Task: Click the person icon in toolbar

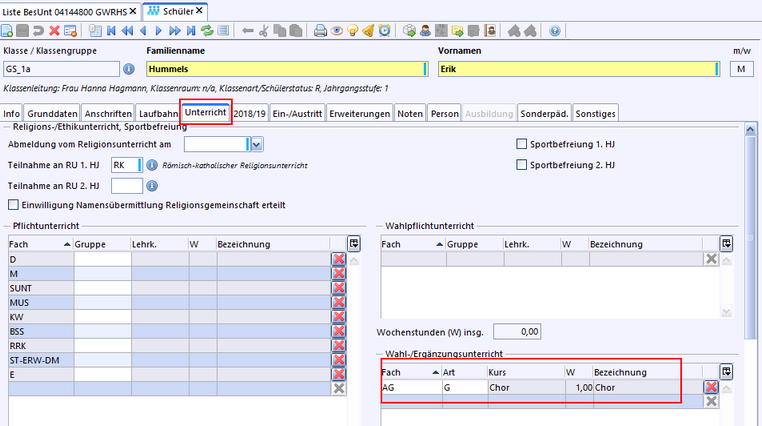Action: 425,31
